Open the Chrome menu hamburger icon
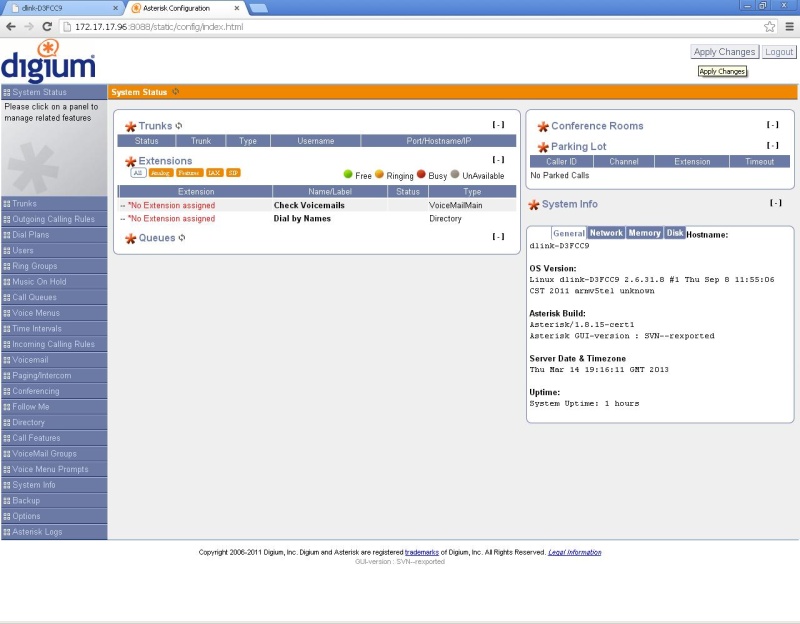800x624 pixels. point(789,27)
